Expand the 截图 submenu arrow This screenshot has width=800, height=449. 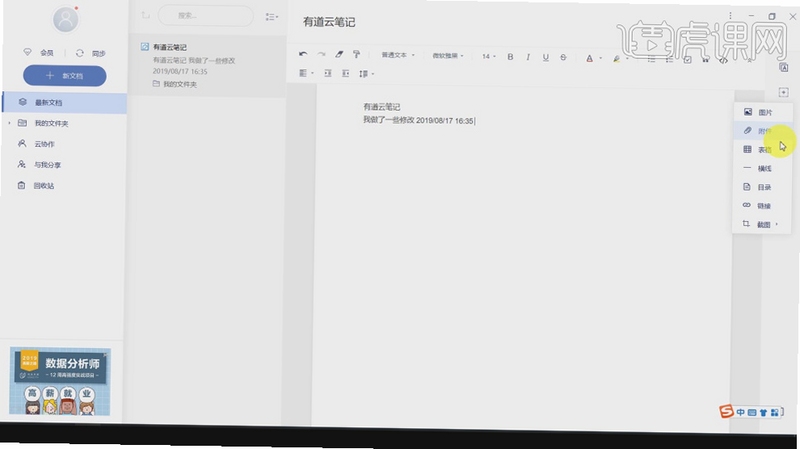[x=777, y=224]
